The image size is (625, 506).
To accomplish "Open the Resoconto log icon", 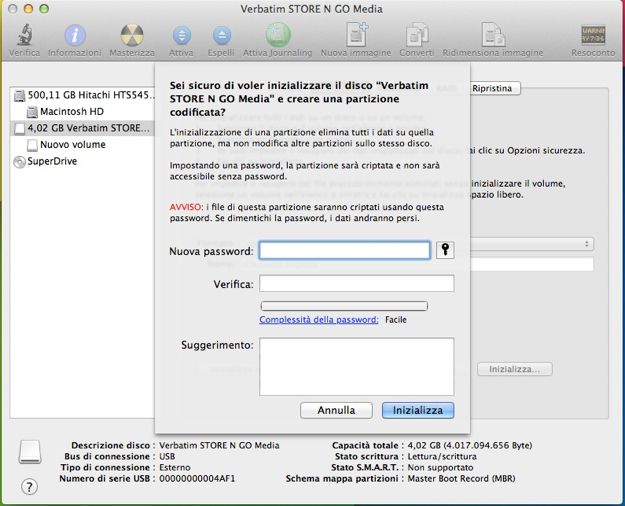I will [593, 35].
